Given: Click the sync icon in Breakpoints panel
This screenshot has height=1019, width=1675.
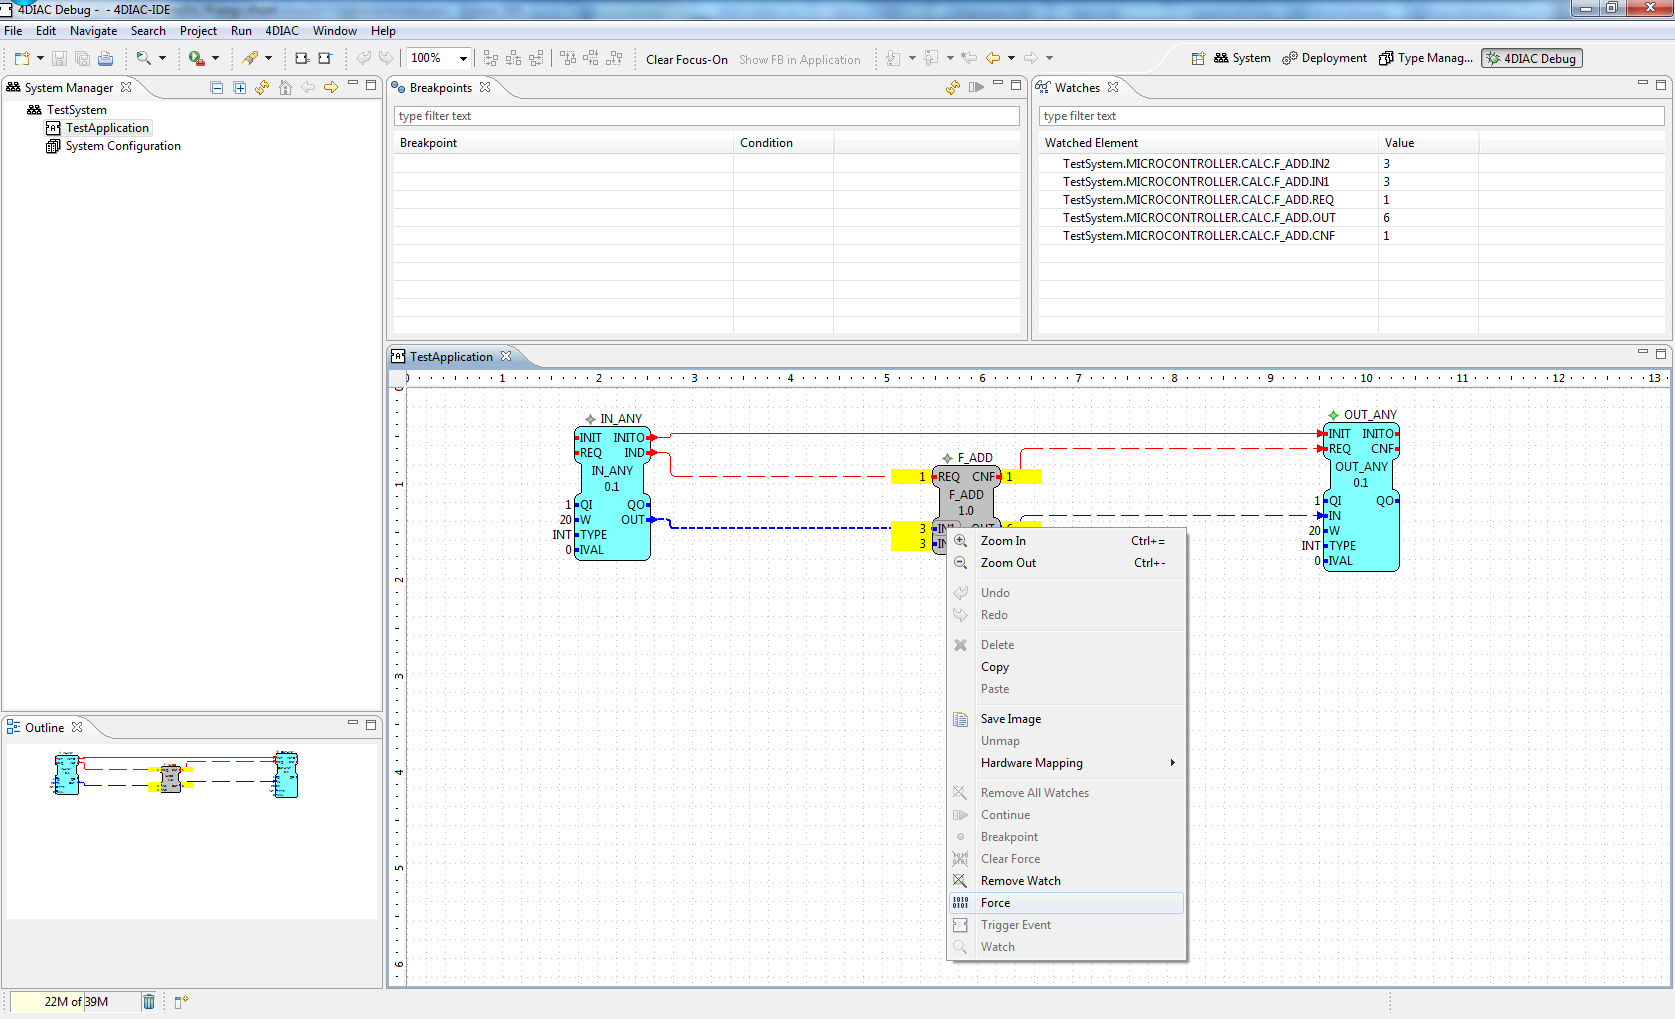Looking at the screenshot, I should tap(953, 88).
